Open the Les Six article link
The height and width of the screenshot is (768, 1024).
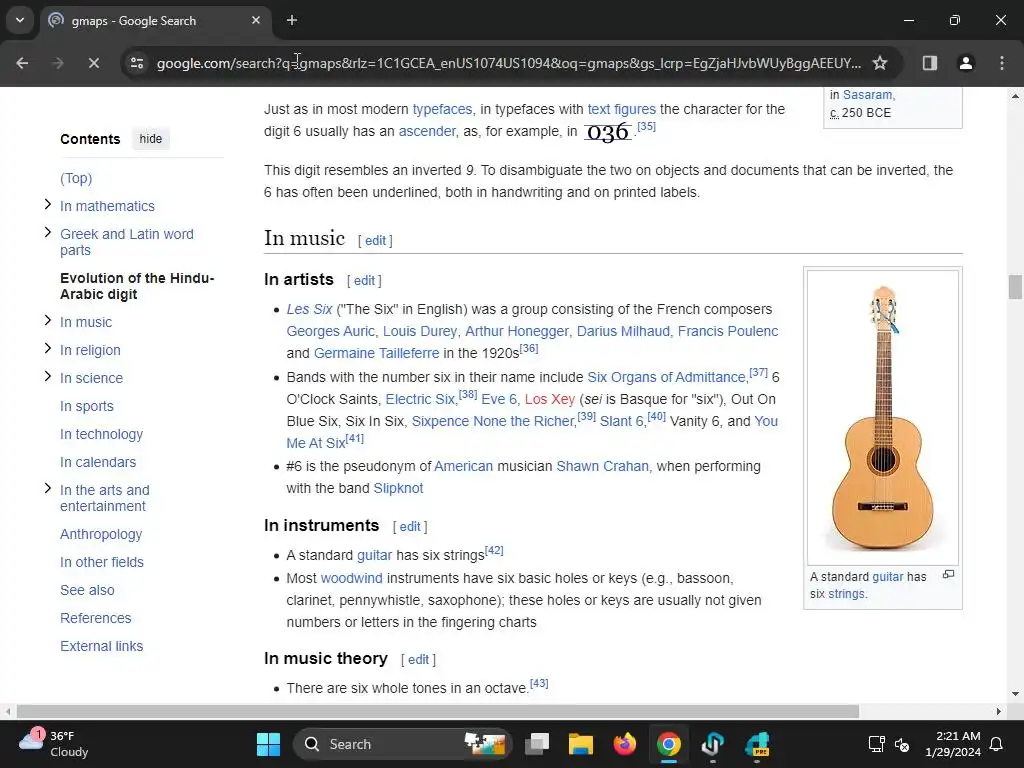point(310,310)
